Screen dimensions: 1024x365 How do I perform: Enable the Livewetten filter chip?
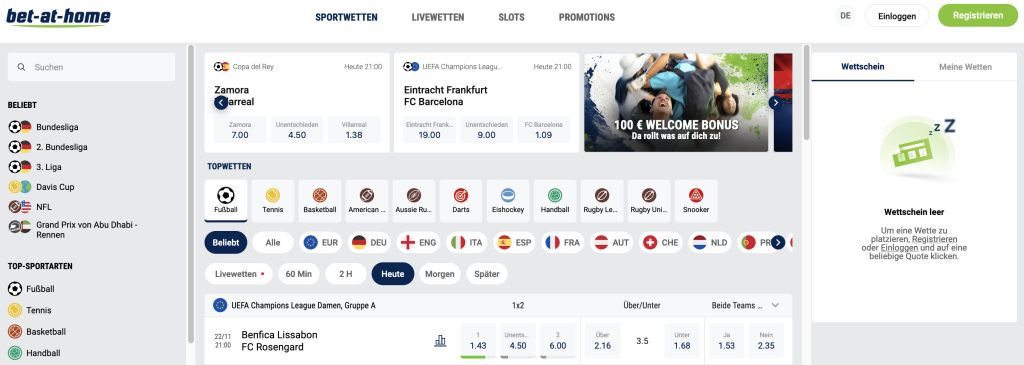coord(239,274)
